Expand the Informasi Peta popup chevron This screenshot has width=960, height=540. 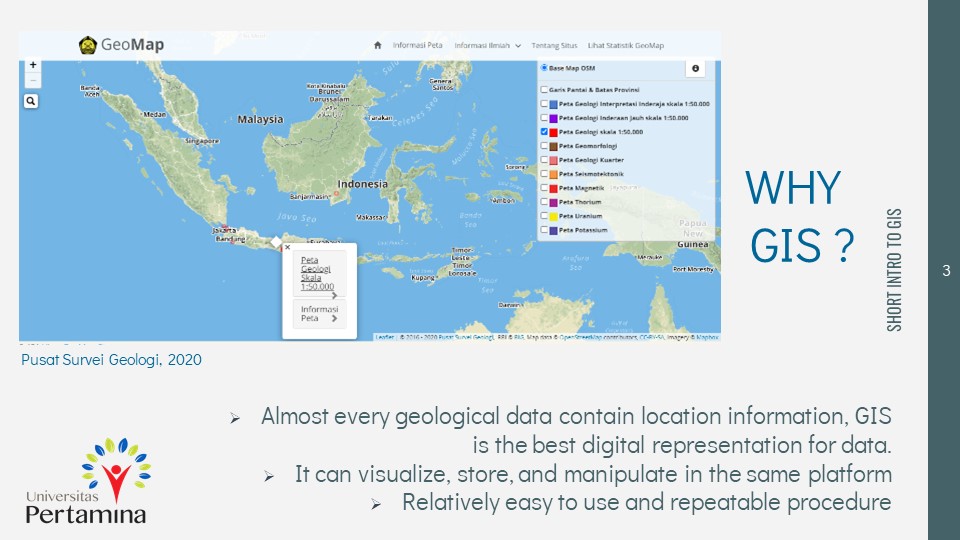coord(334,318)
